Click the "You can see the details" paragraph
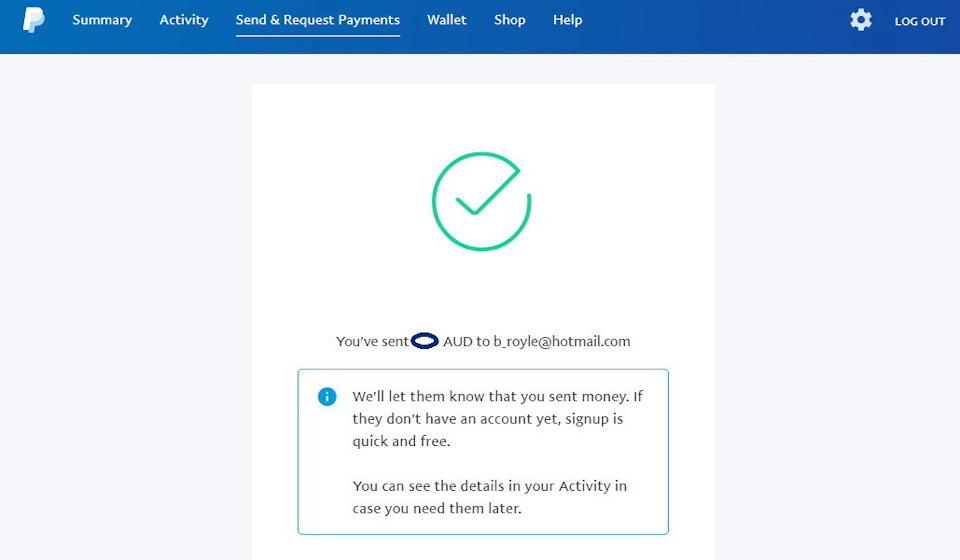Viewport: 960px width, 560px height. click(x=489, y=497)
